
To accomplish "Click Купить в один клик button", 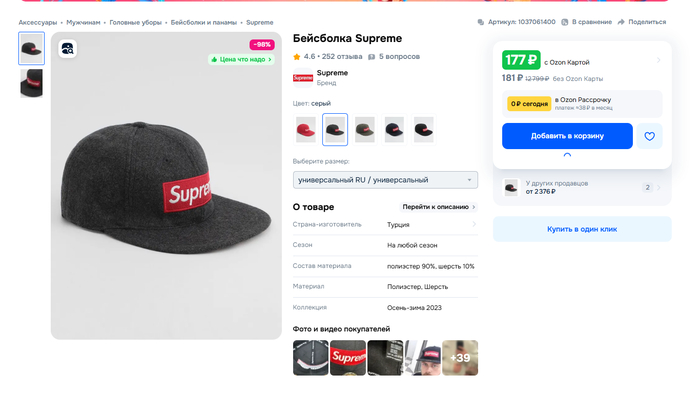I will [582, 229].
